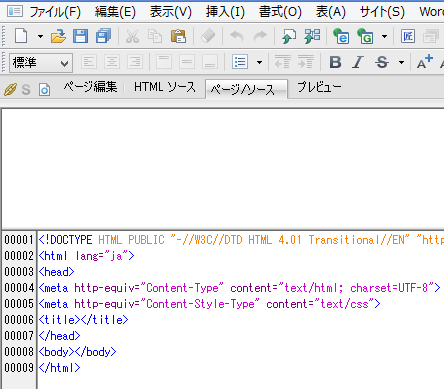Set vertical alignment to top

[164, 62]
